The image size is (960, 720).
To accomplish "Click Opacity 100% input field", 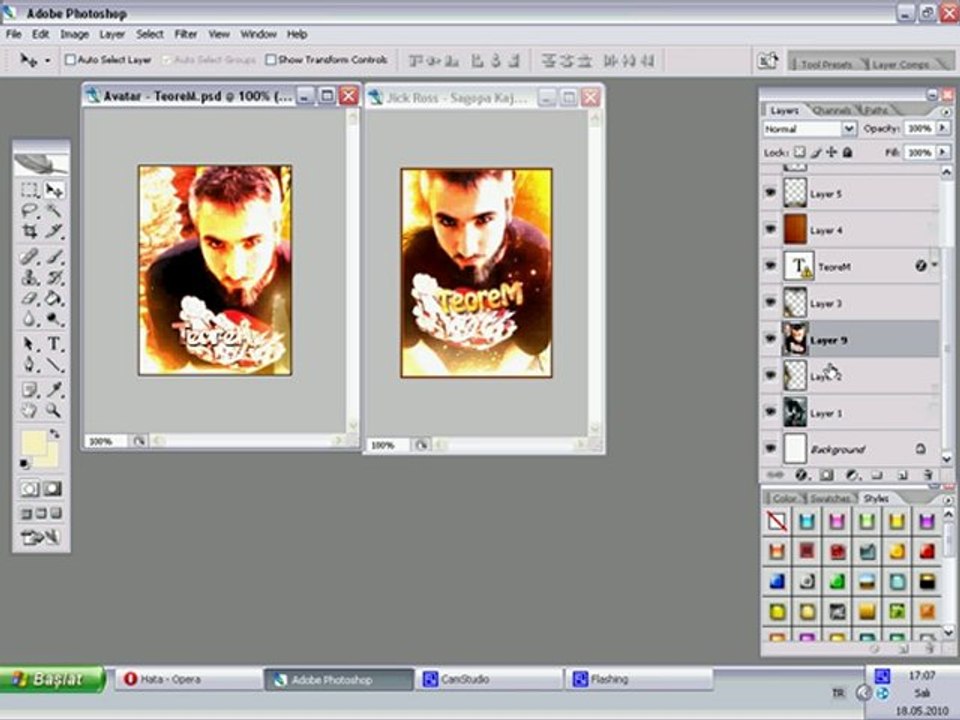I will 920,128.
